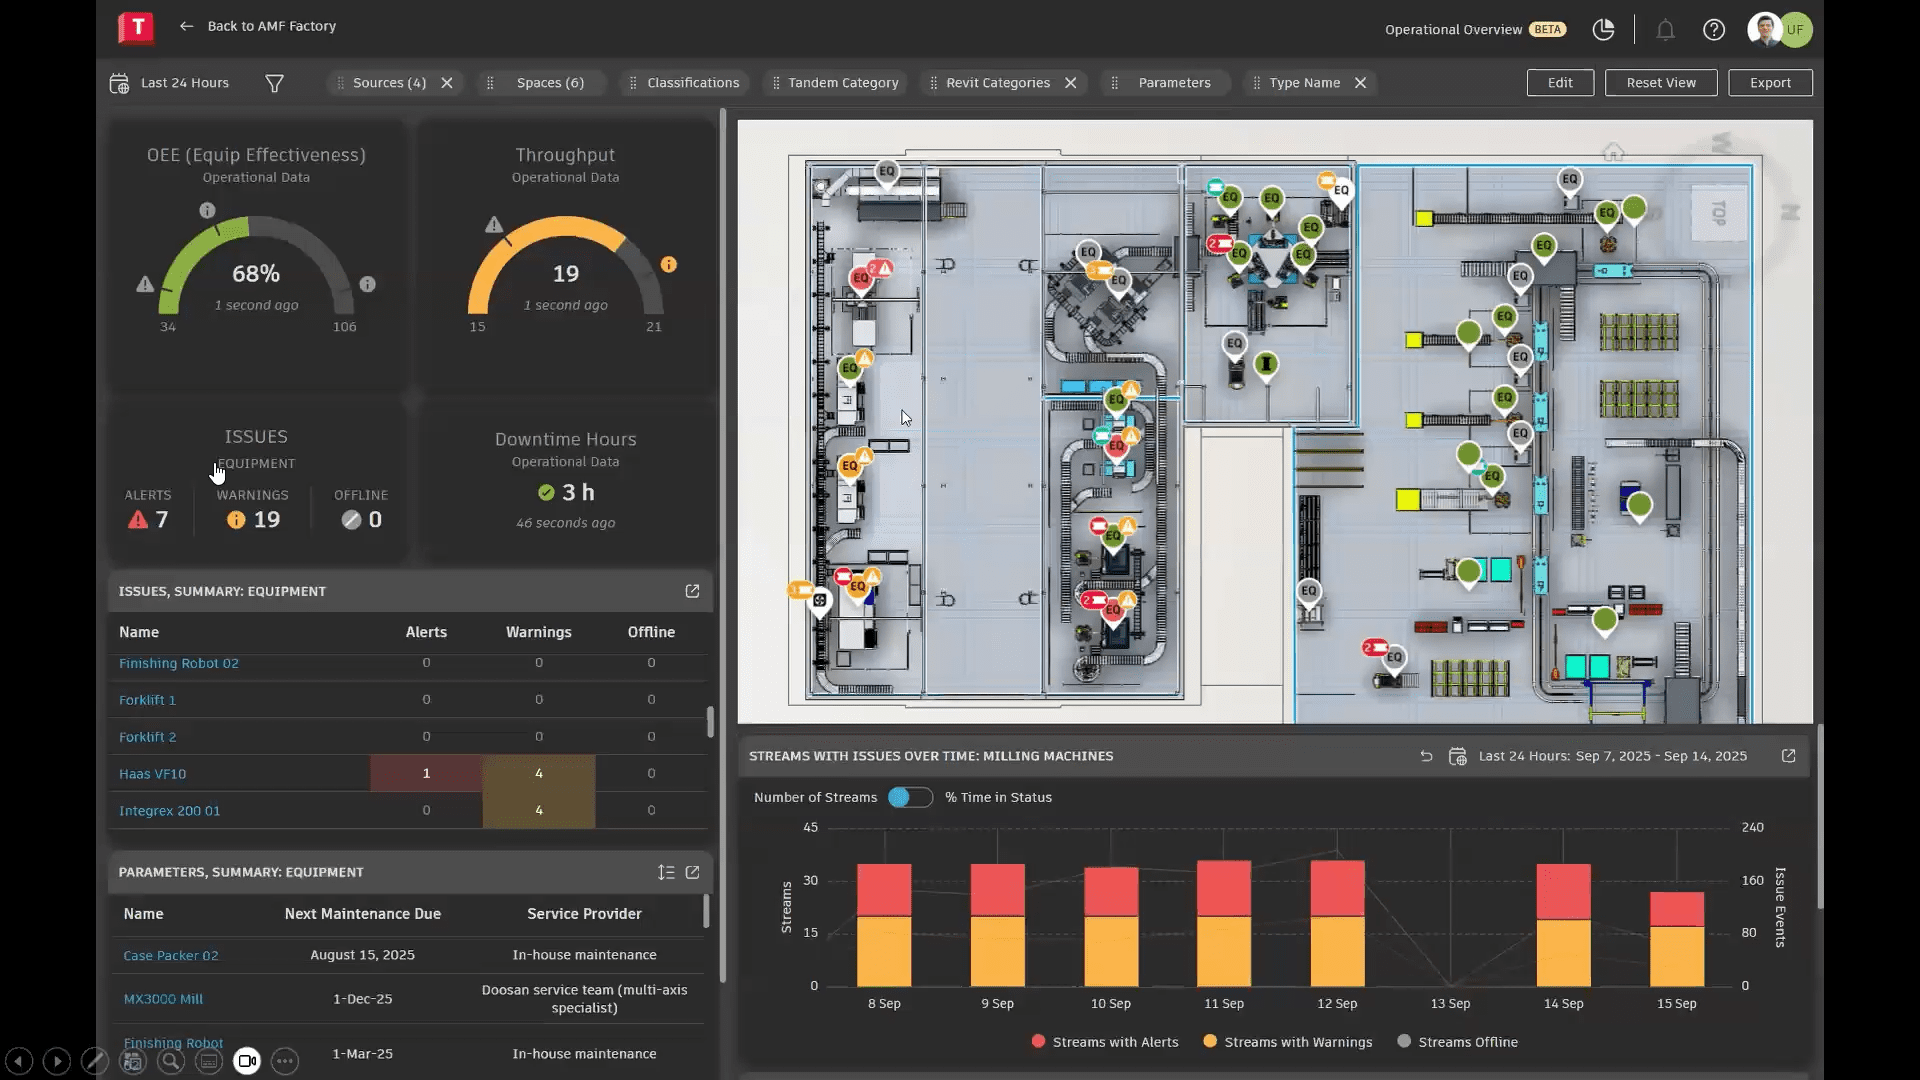The image size is (1920, 1080).
Task: Click the calendar icon beside Last 24 Hours
Action: coord(119,83)
